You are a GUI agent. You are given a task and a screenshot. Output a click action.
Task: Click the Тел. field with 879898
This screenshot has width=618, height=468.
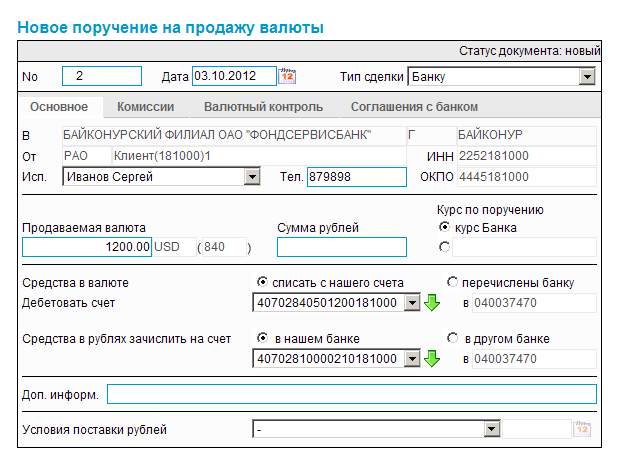click(x=357, y=177)
